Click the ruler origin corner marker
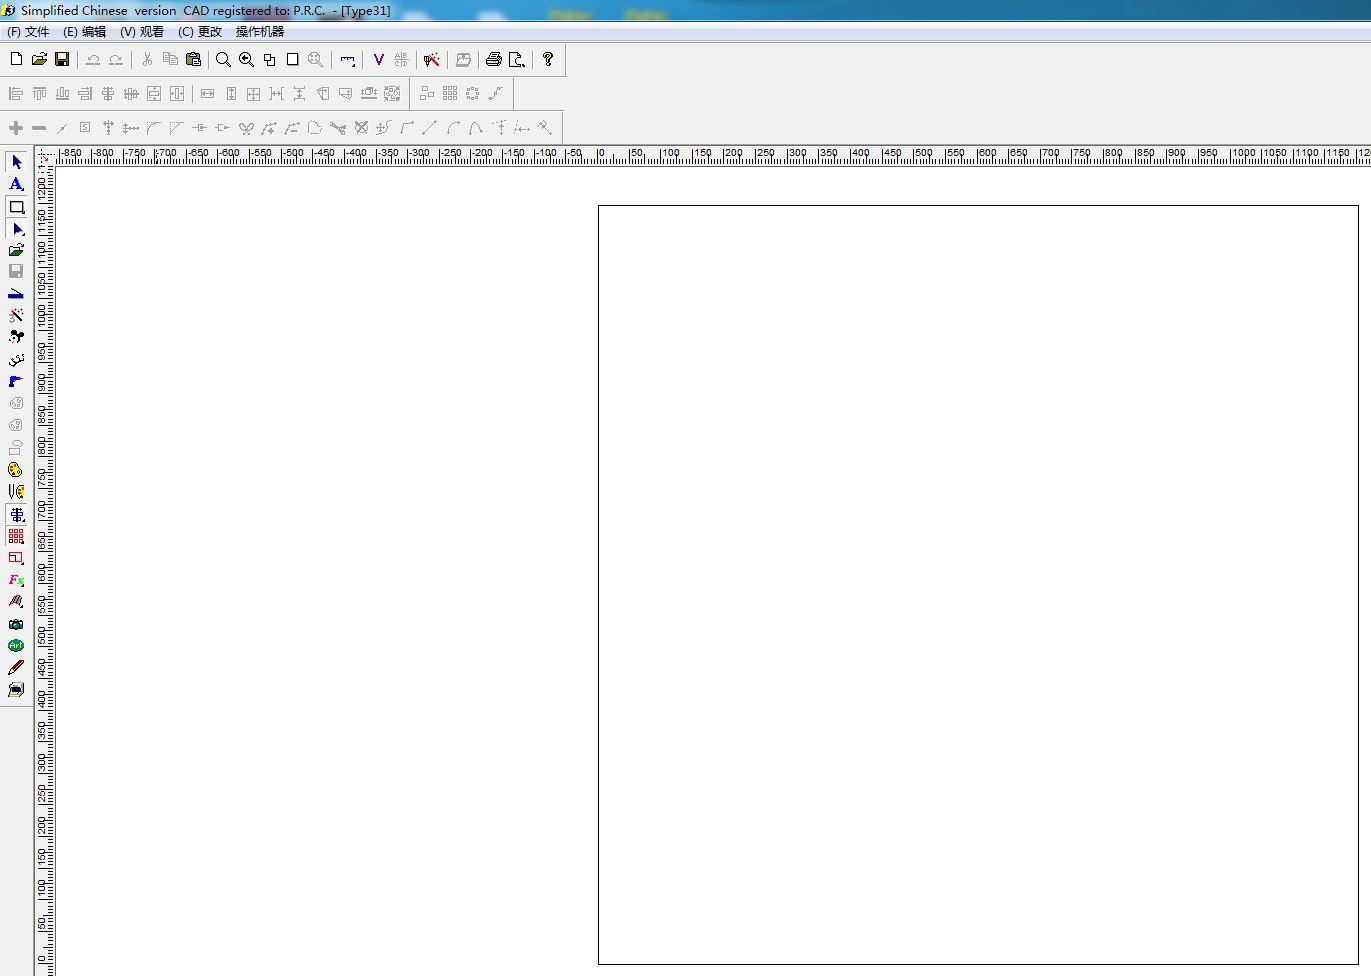This screenshot has height=976, width=1371. click(x=45, y=157)
